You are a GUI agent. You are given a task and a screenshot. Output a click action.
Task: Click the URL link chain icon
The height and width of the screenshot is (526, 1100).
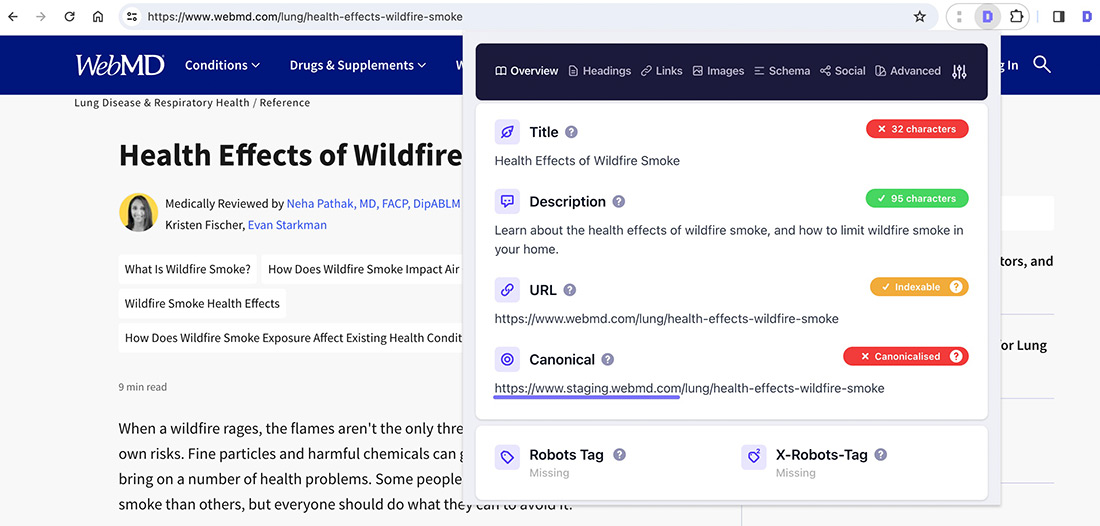click(x=507, y=290)
